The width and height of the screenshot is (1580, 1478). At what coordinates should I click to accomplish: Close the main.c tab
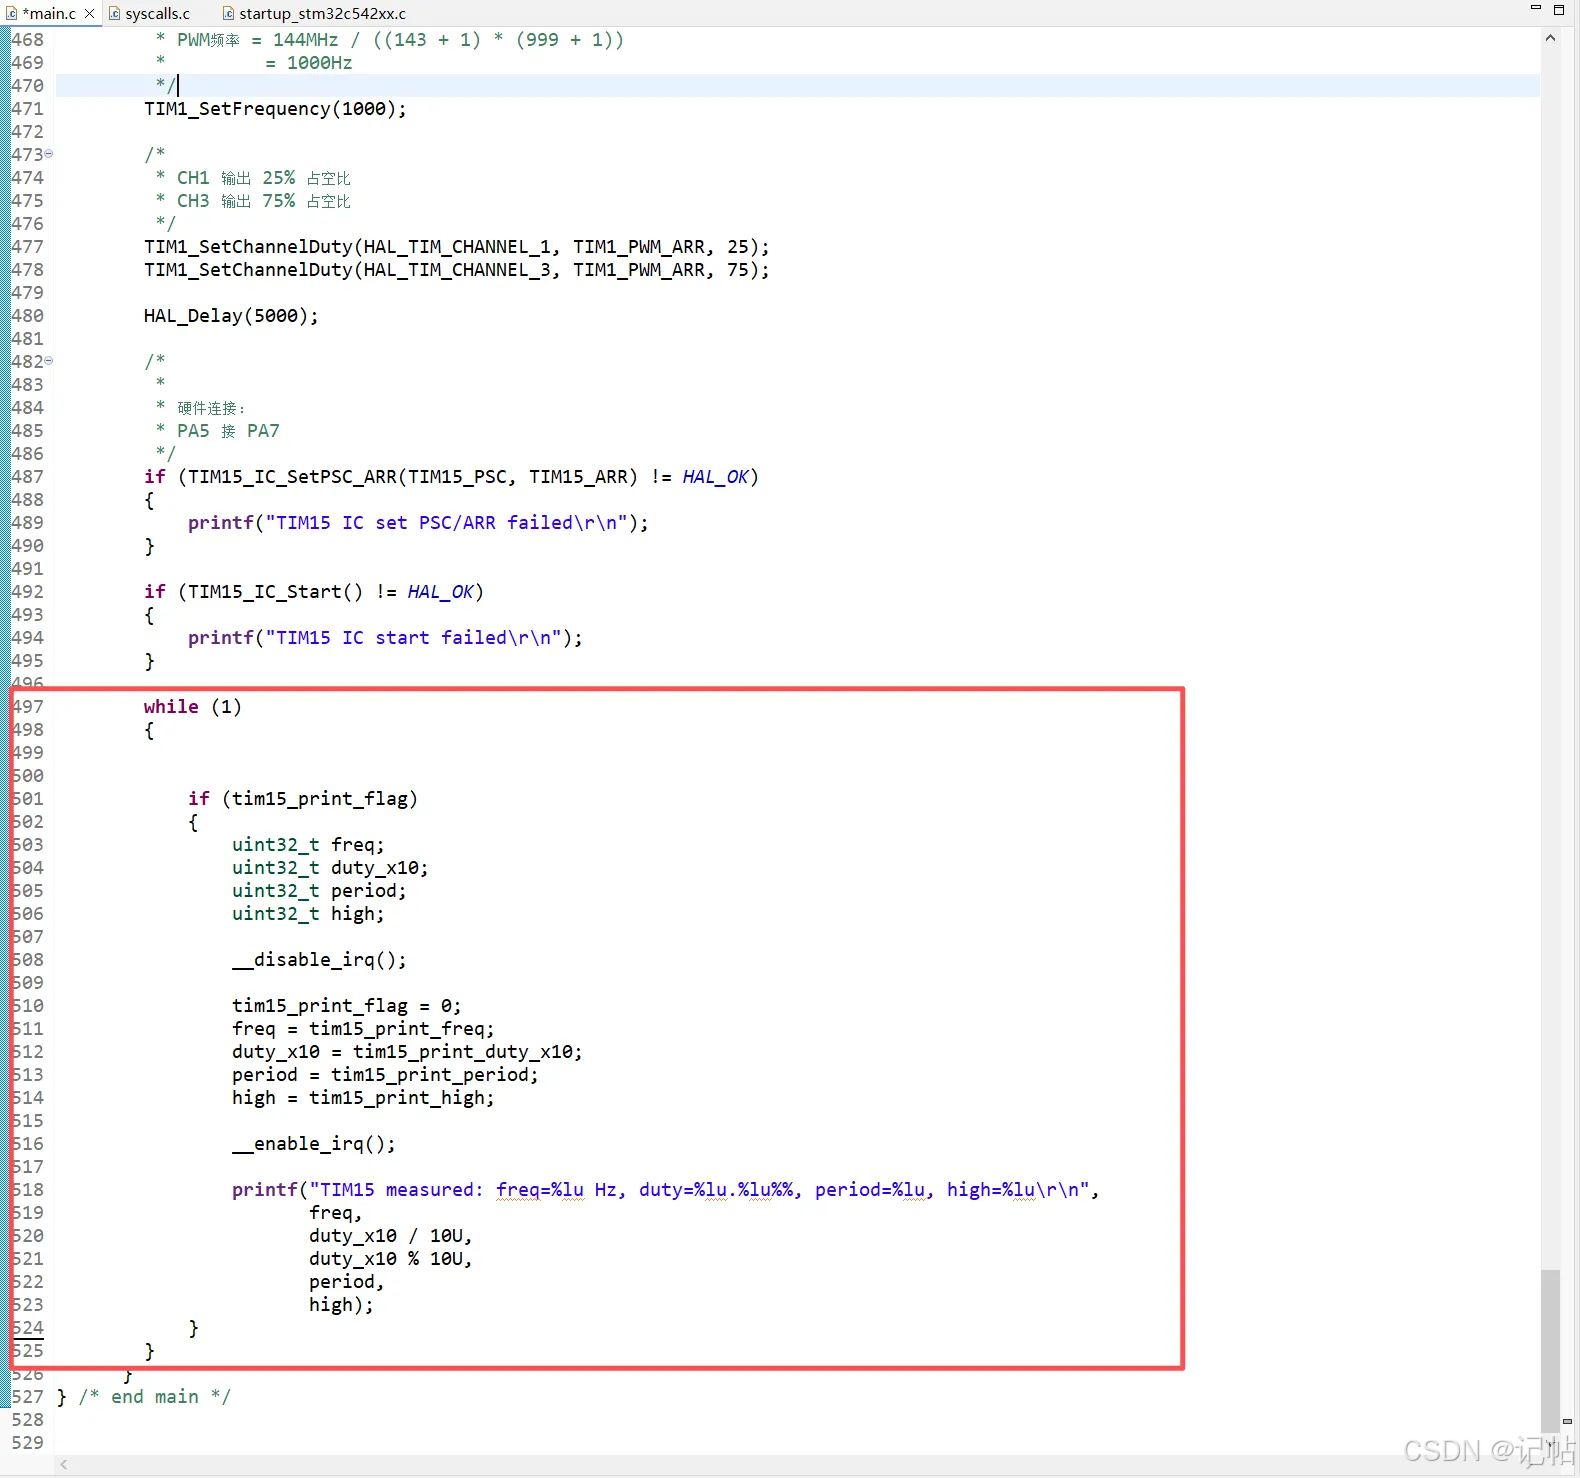[x=89, y=13]
